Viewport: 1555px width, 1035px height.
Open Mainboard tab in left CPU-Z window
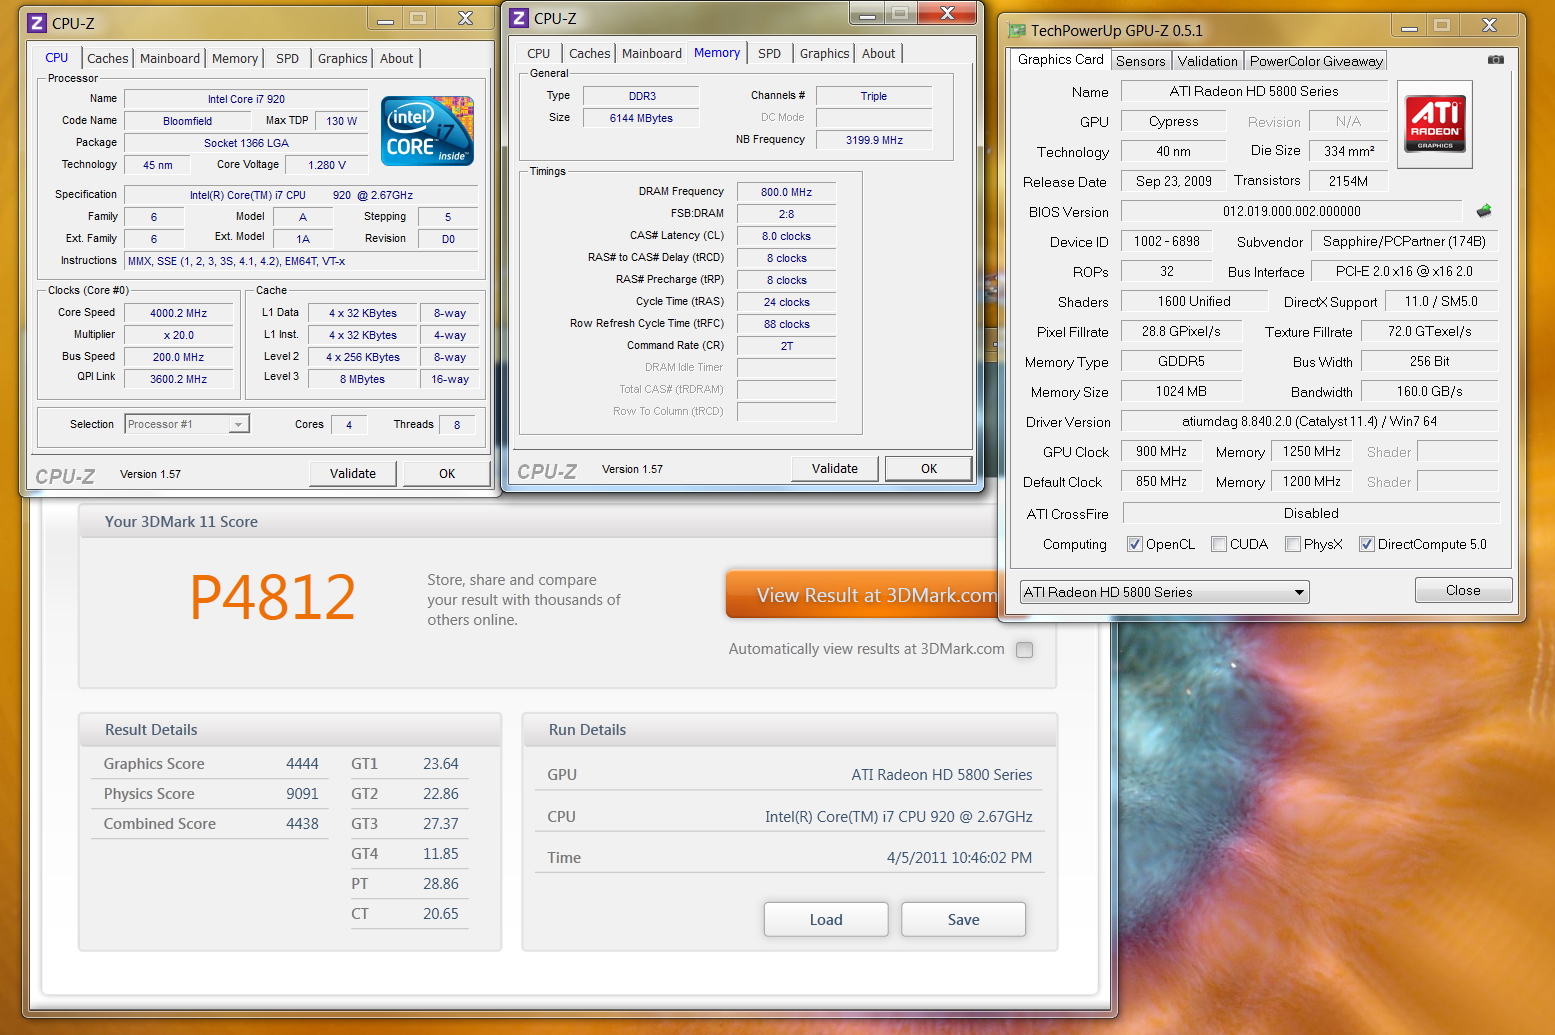(x=170, y=58)
